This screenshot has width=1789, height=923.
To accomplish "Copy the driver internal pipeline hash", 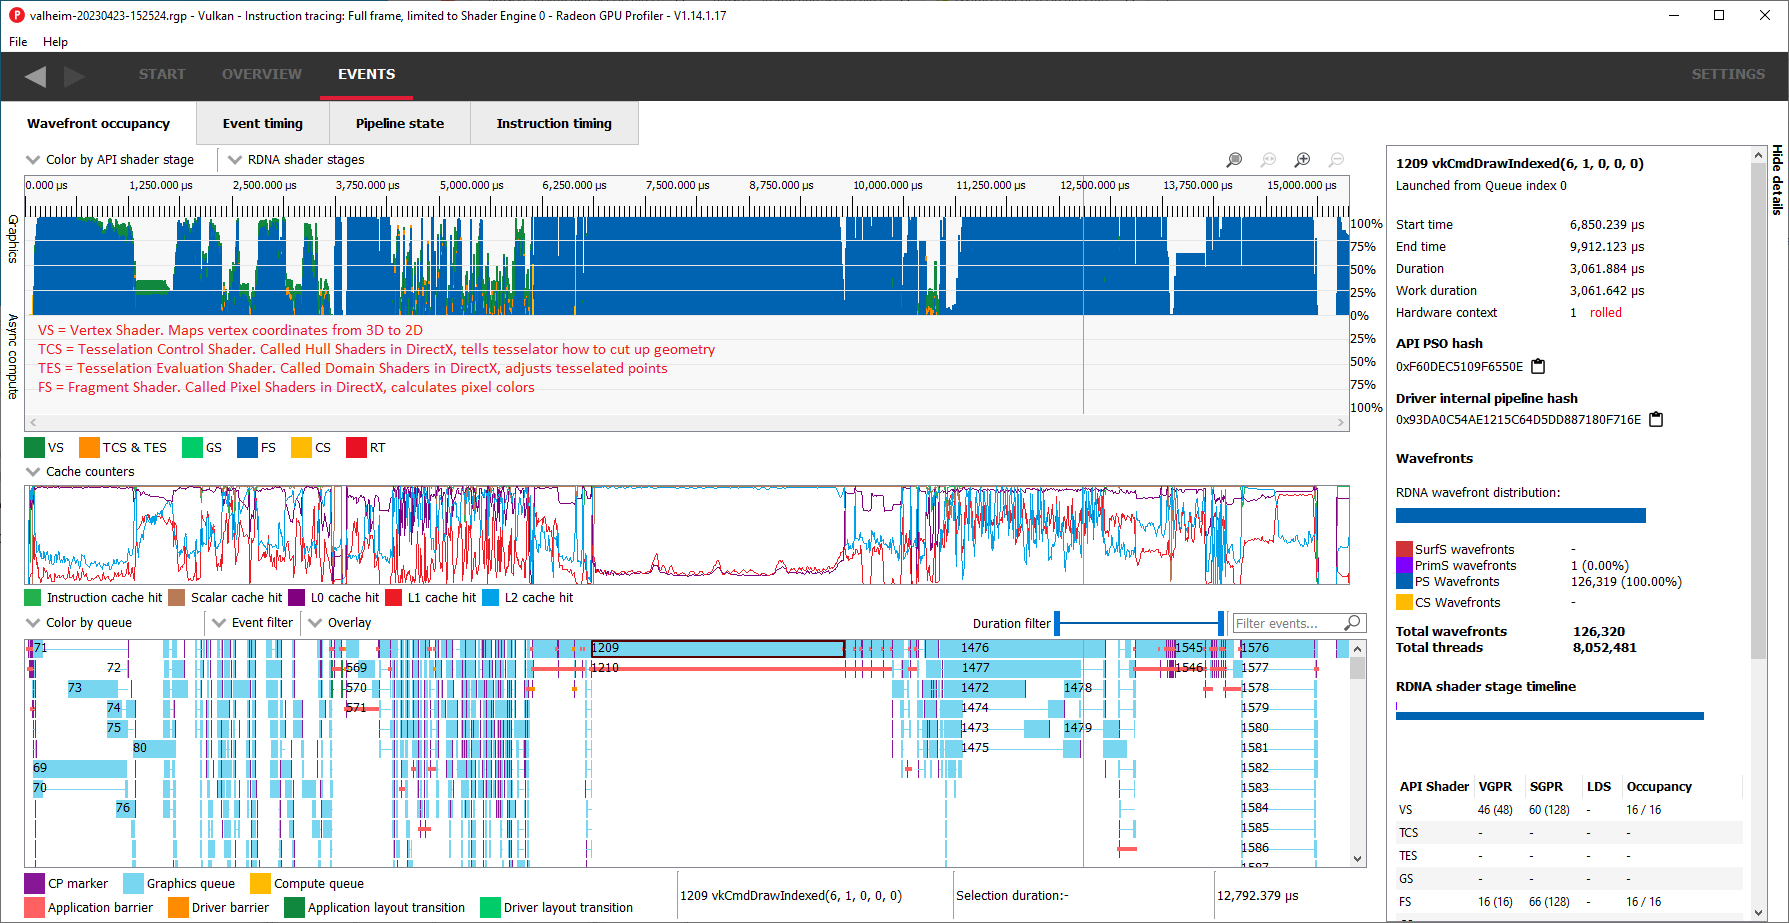I will tap(1656, 419).
